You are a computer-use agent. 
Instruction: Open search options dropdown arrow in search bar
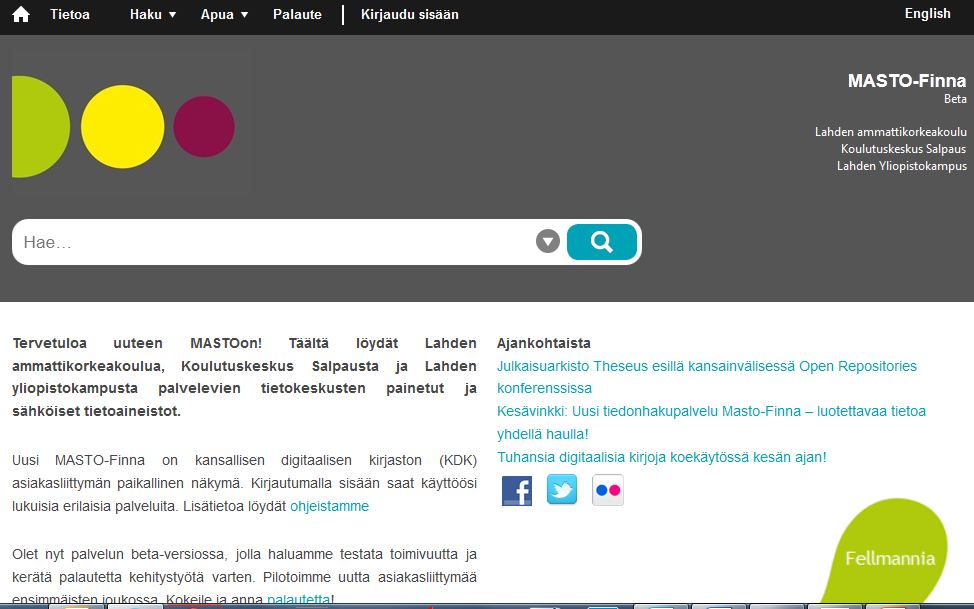[548, 241]
